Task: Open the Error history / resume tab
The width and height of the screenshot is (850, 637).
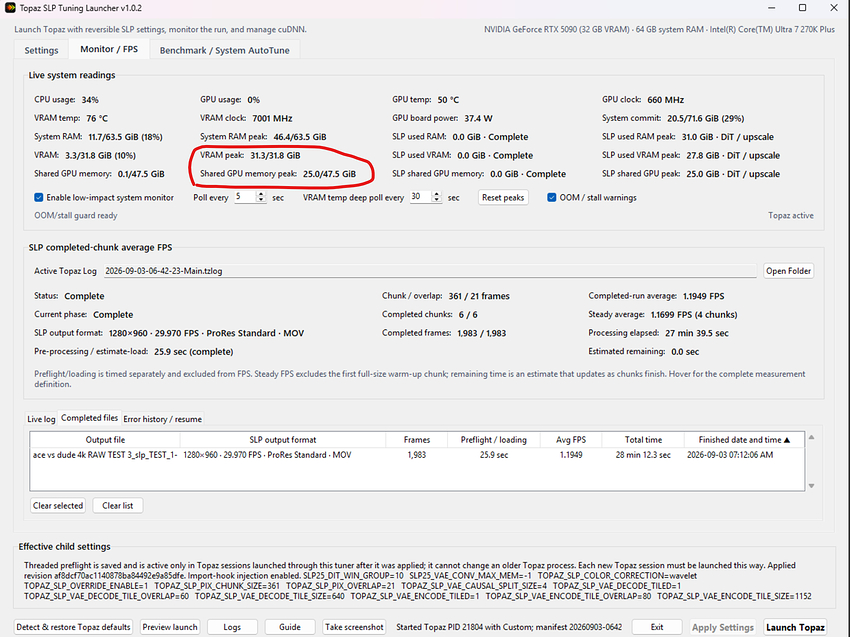Action: pos(163,419)
